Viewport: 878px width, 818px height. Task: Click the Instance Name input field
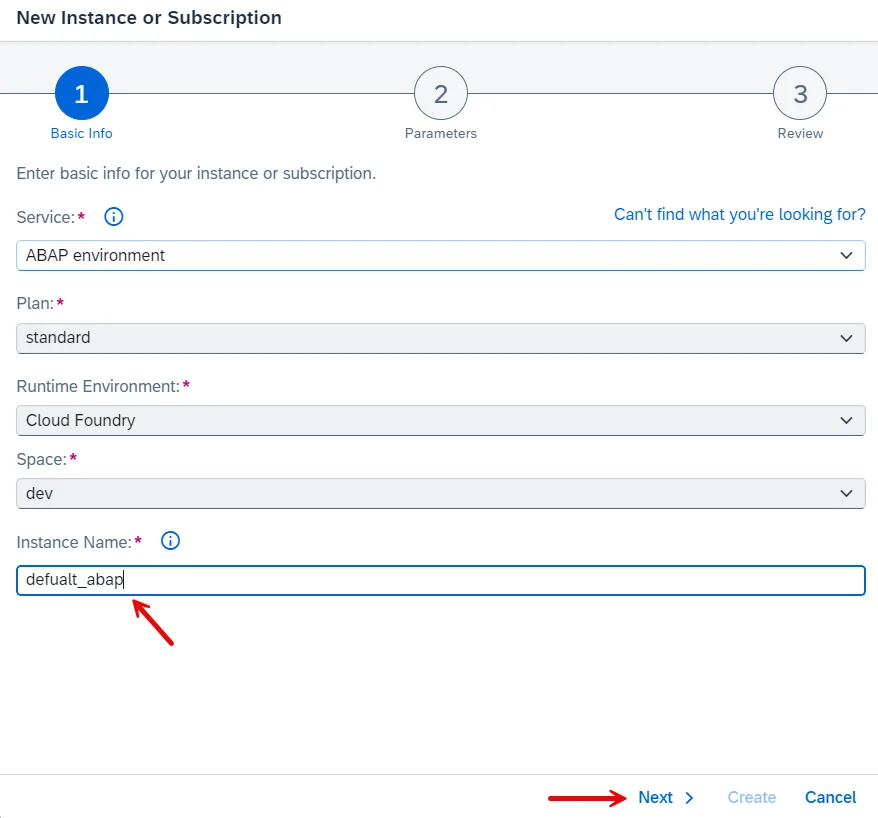[441, 581]
